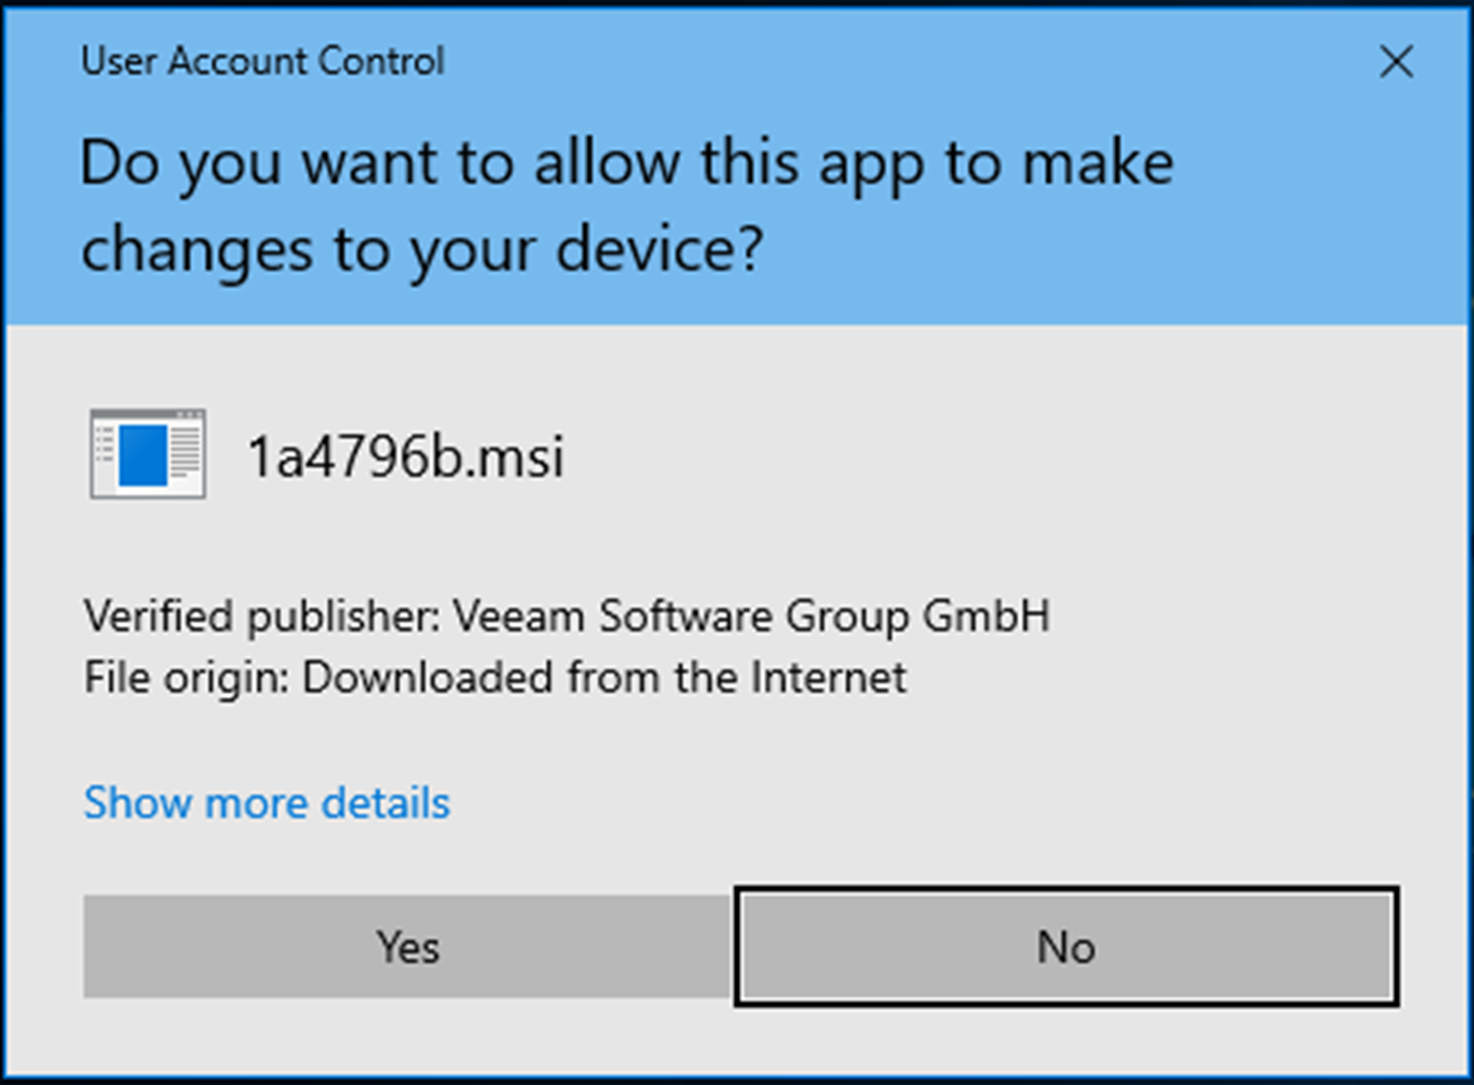Close the User Account Control dialog

1396,62
